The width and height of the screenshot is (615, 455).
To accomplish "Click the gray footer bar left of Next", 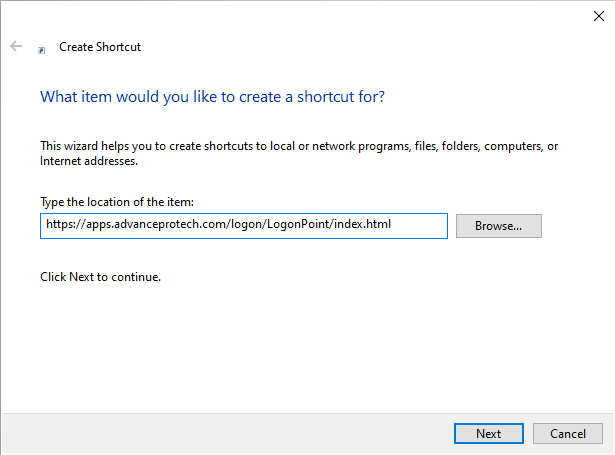I will pyautogui.click(x=220, y=433).
